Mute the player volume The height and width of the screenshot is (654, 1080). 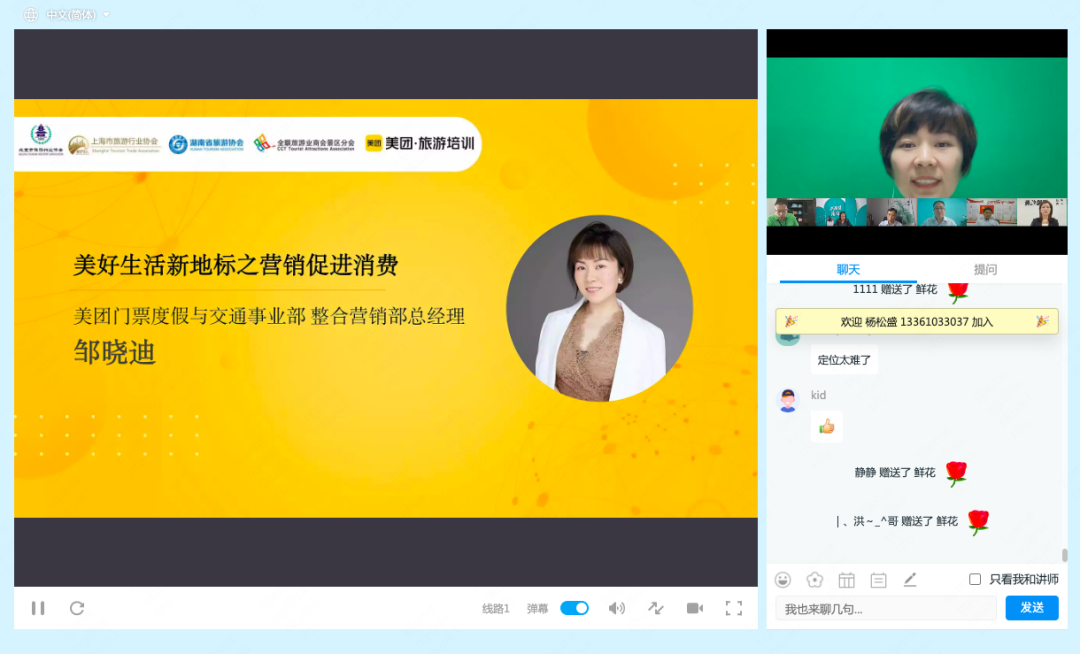(617, 608)
